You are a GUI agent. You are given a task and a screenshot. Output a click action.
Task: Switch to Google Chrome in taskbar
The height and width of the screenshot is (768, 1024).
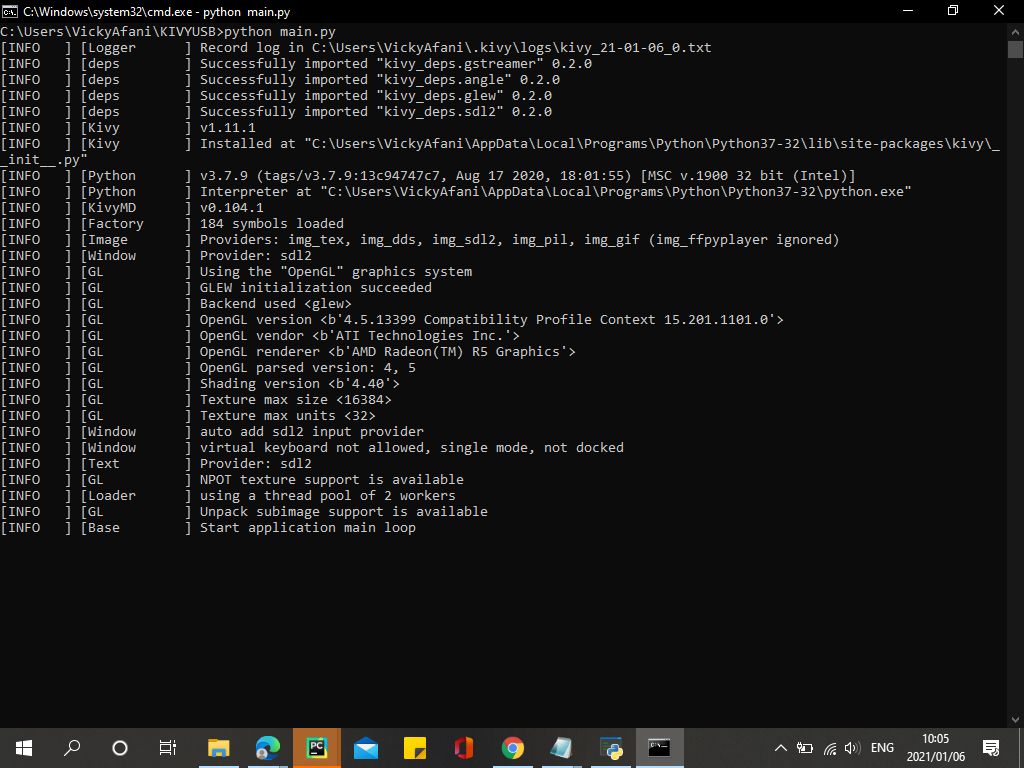point(513,748)
